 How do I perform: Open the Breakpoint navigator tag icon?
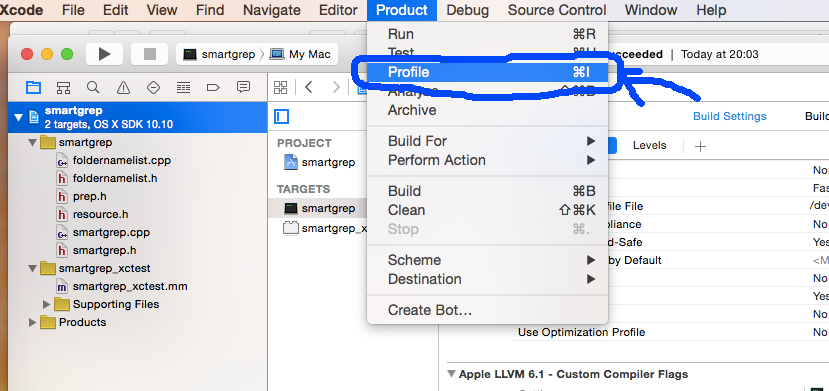(x=213, y=88)
